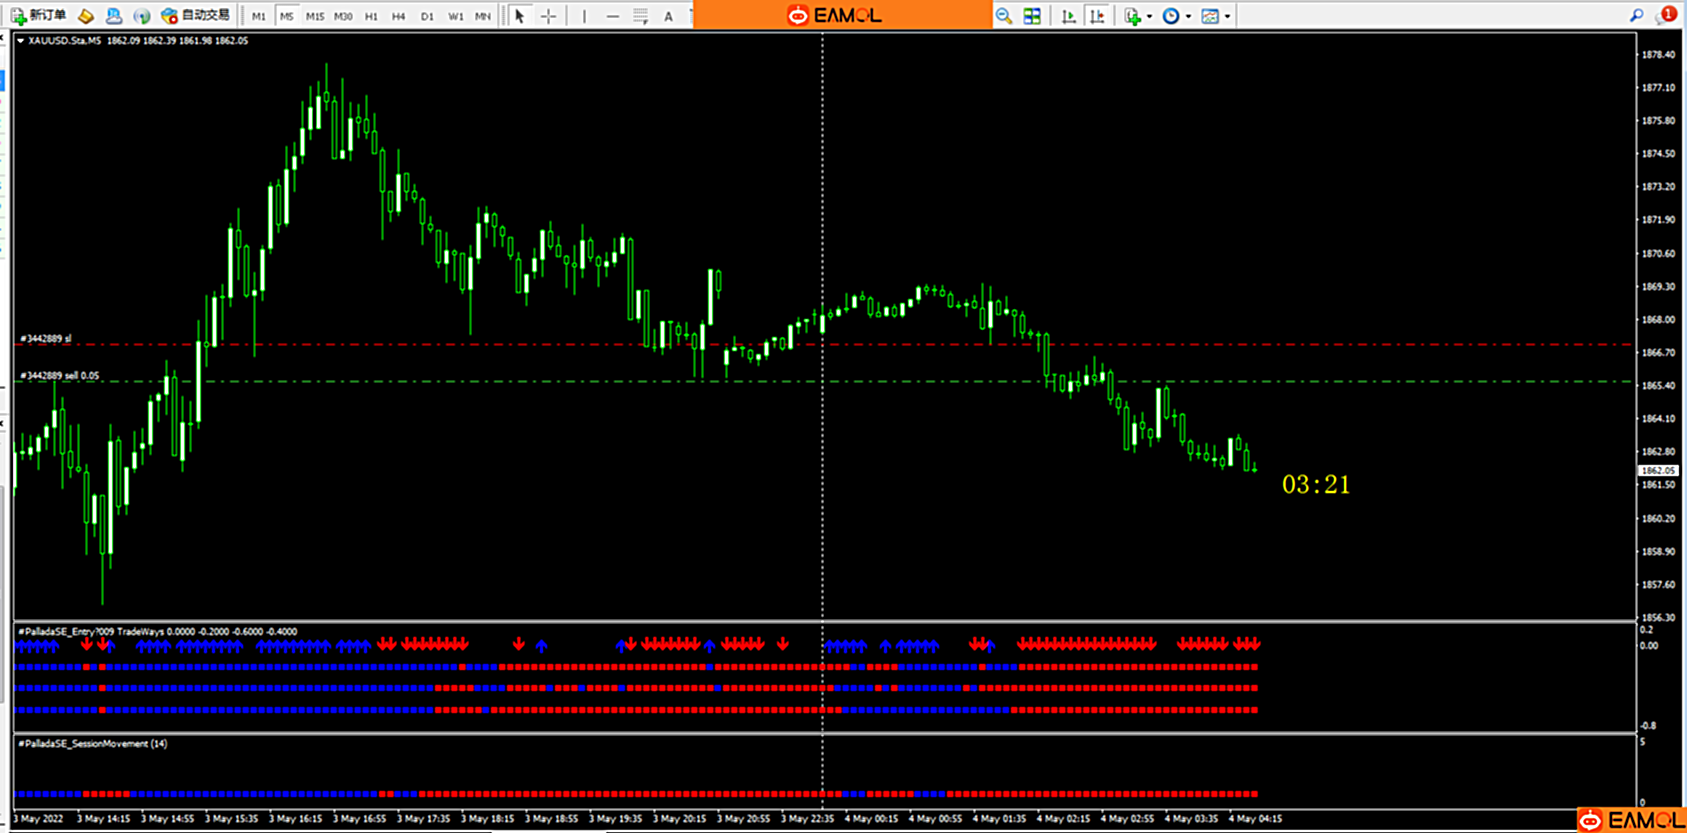Switch chart to D1 timeframe
Viewport: 1687px width, 833px height.
pyautogui.click(x=427, y=16)
